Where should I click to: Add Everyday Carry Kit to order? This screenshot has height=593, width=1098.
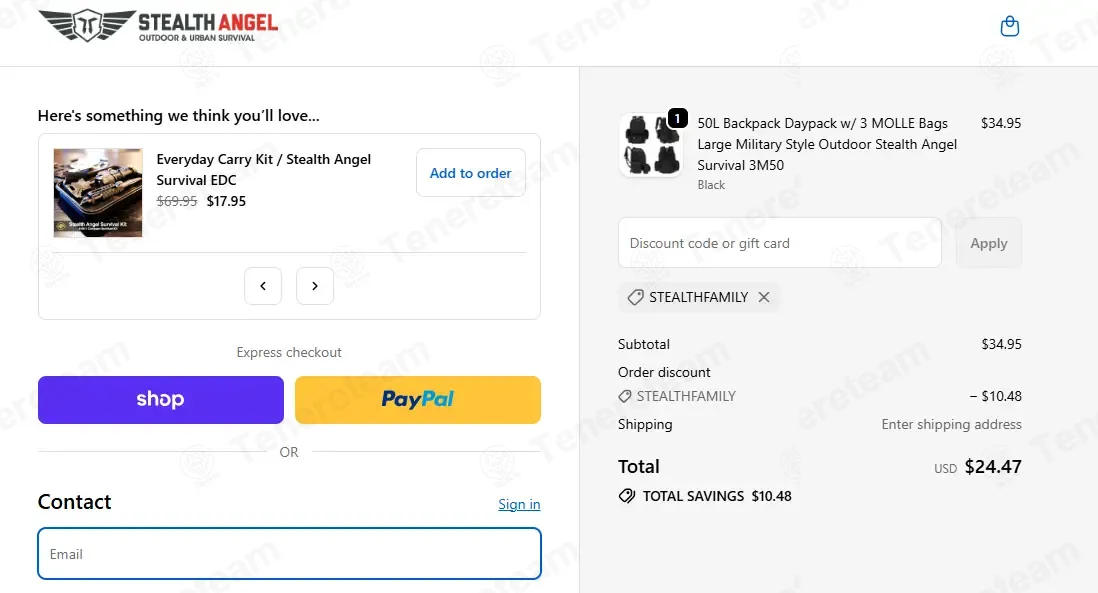point(470,173)
